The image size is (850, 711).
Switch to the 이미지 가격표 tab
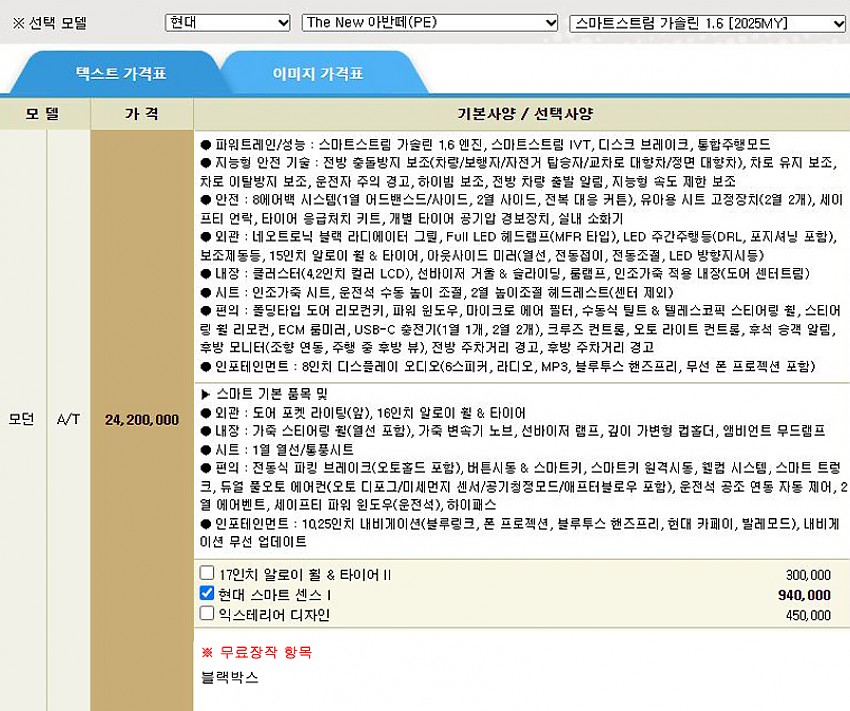point(317,74)
